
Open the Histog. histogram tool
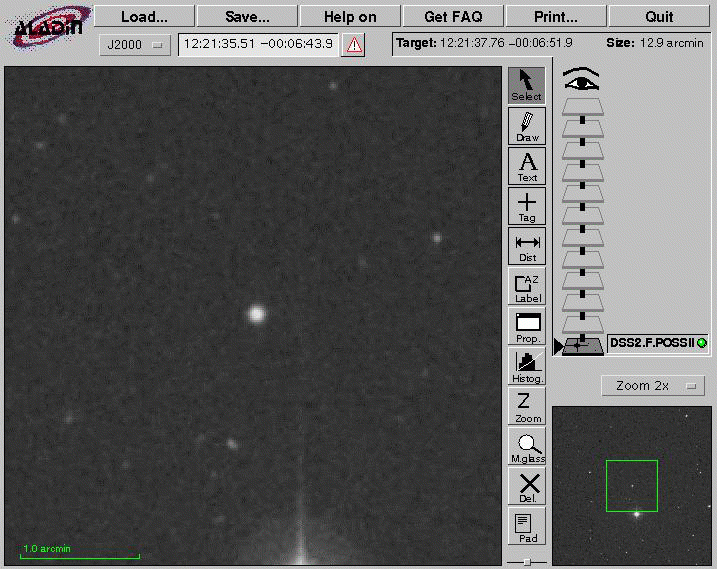point(526,366)
